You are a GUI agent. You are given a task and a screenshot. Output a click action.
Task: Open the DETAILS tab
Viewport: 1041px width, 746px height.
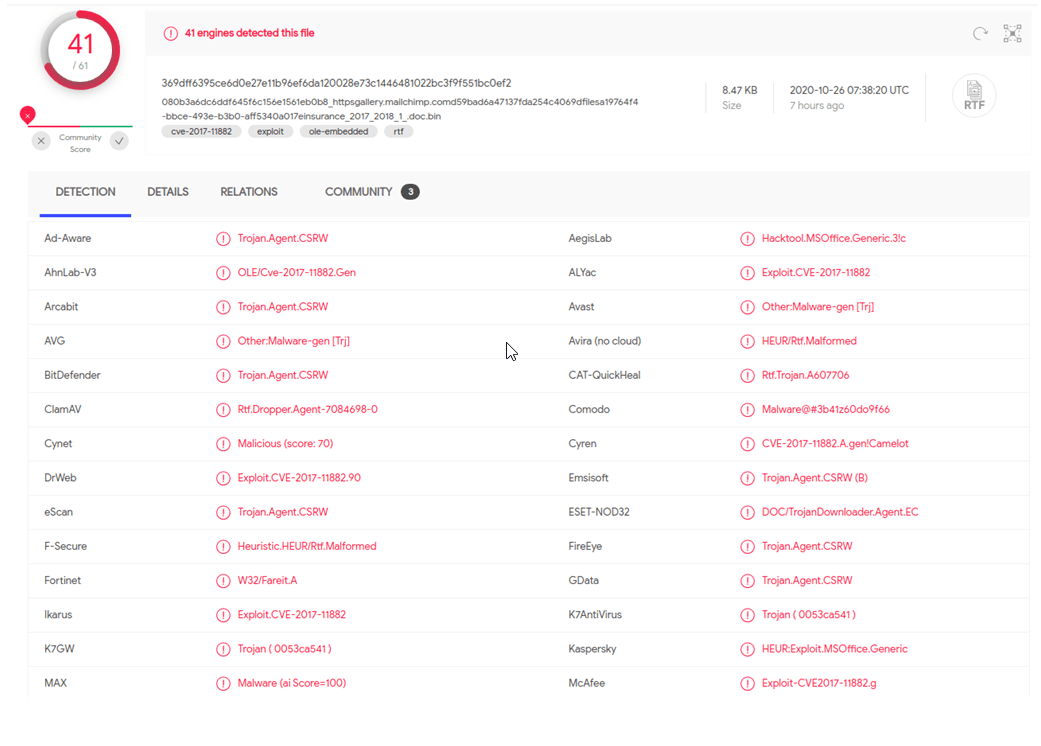click(x=168, y=192)
